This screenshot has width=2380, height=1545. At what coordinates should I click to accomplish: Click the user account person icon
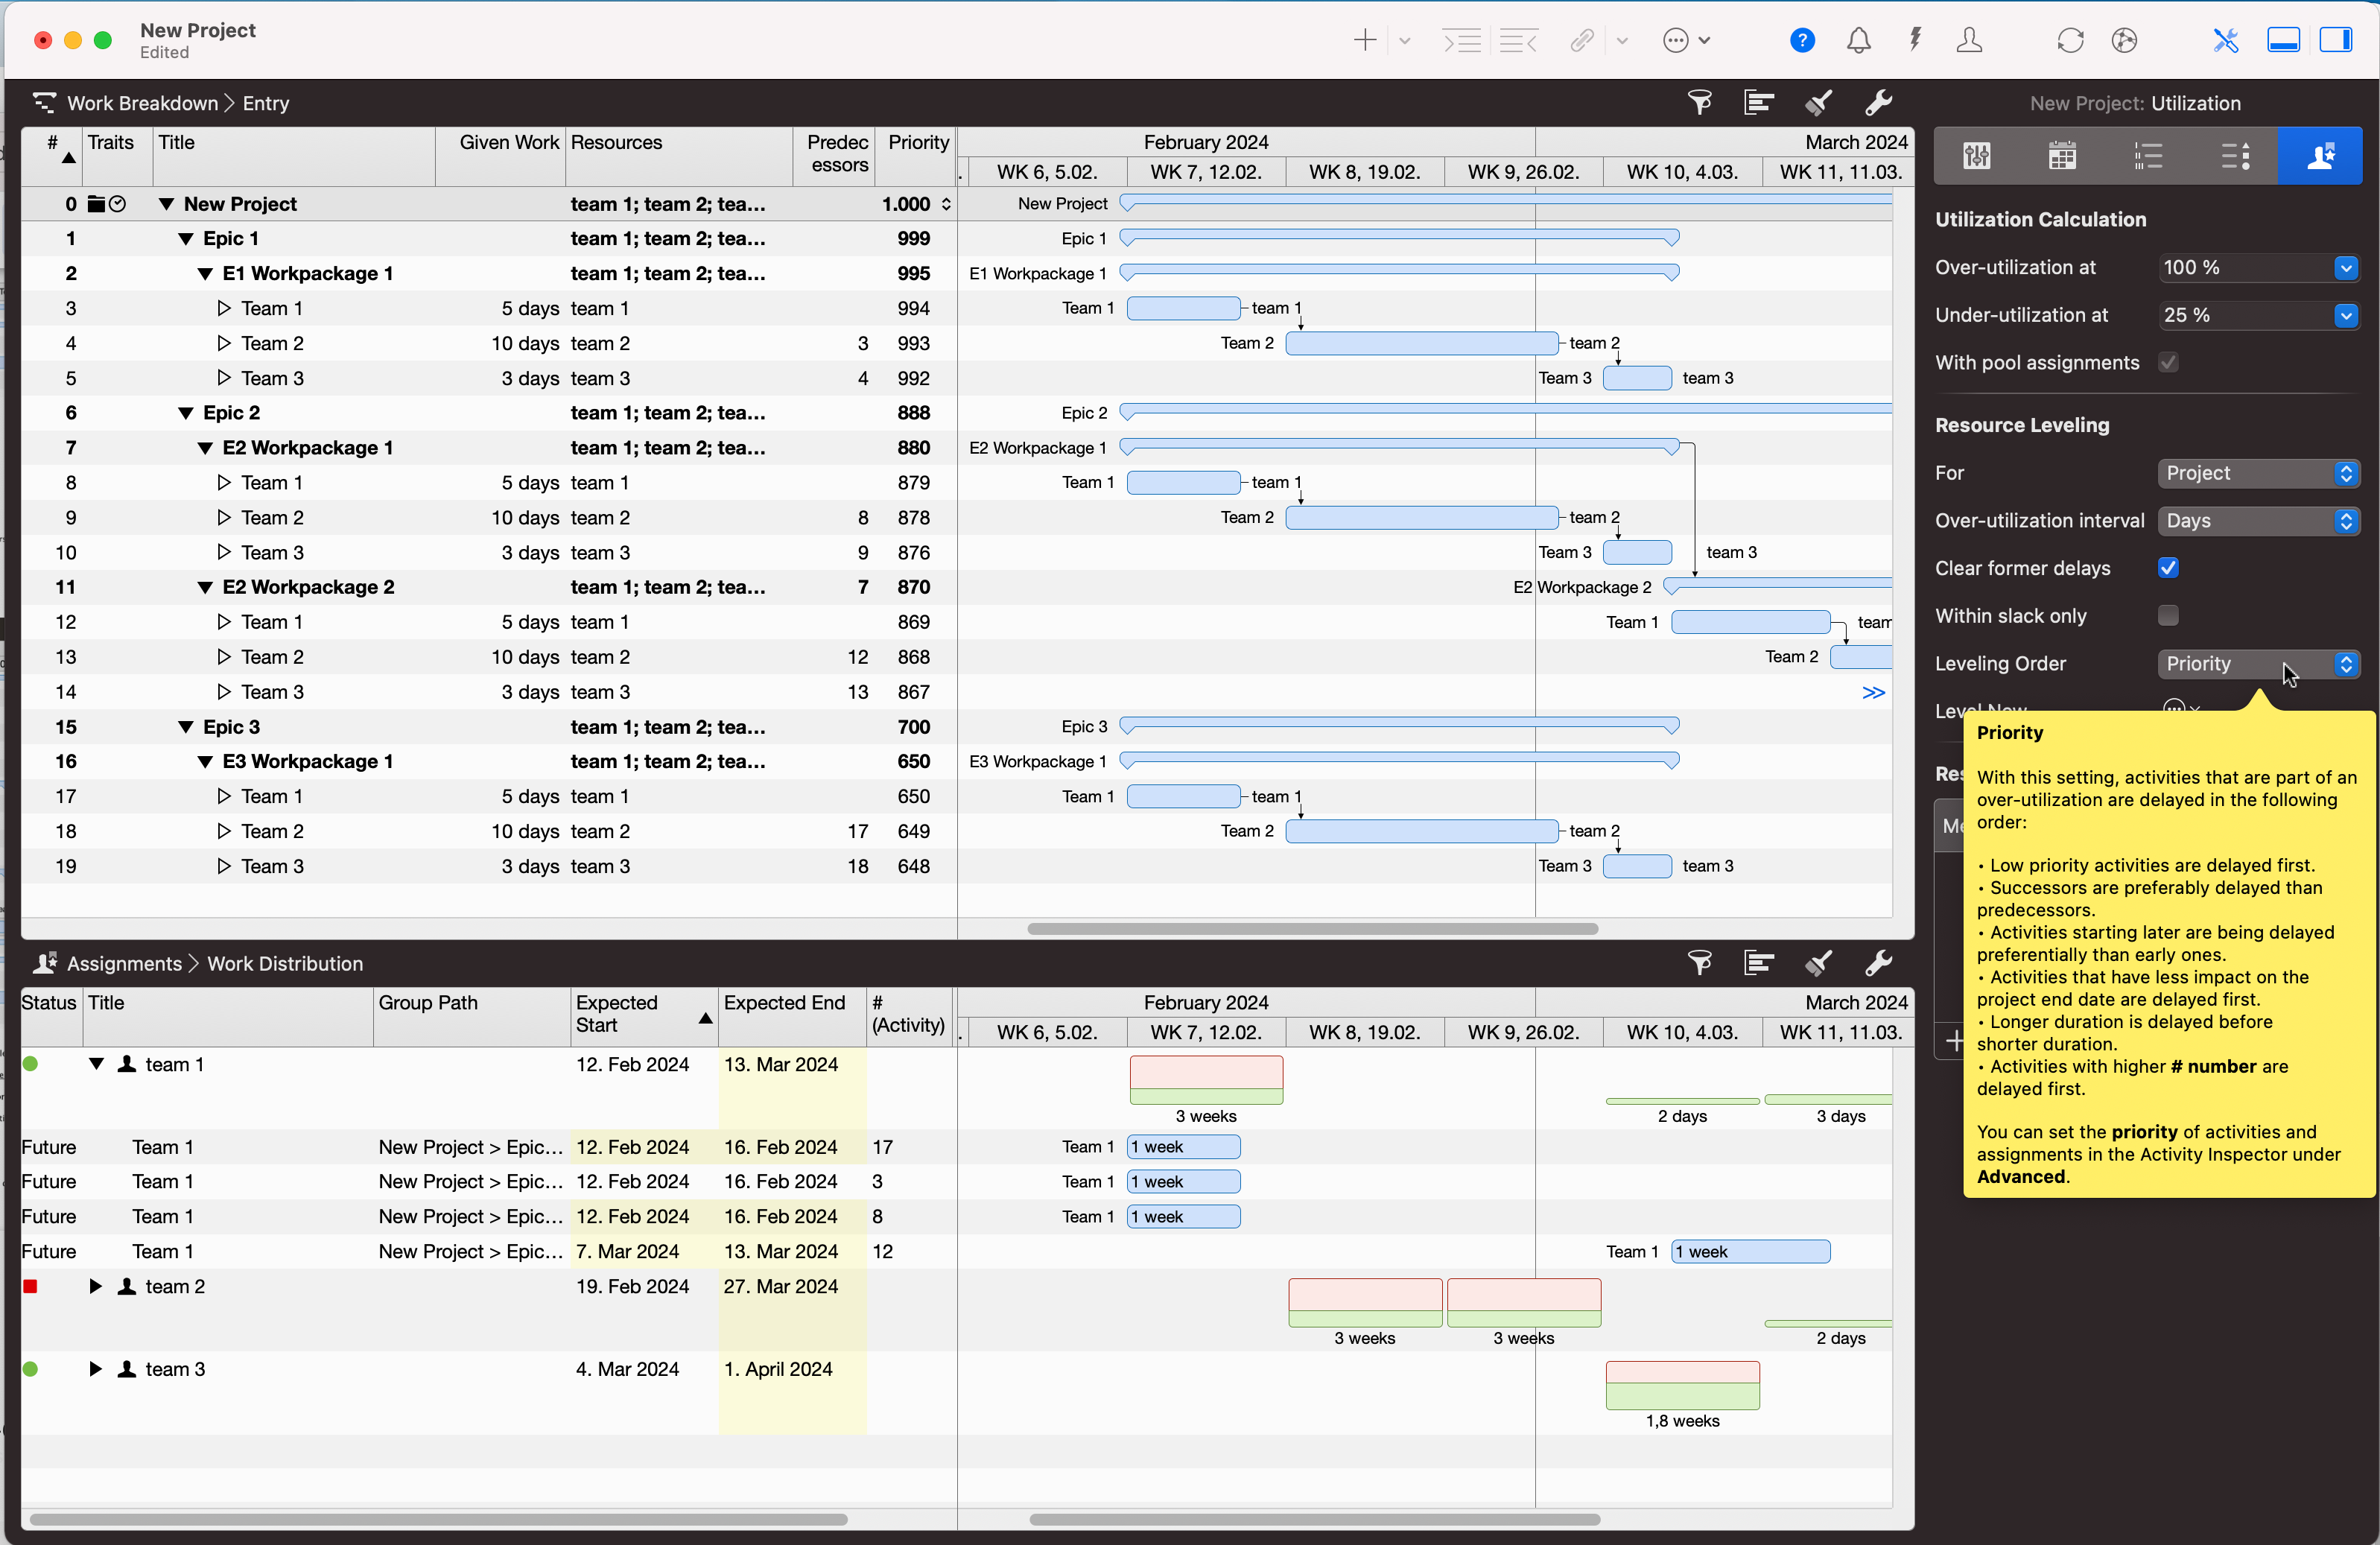[1969, 40]
